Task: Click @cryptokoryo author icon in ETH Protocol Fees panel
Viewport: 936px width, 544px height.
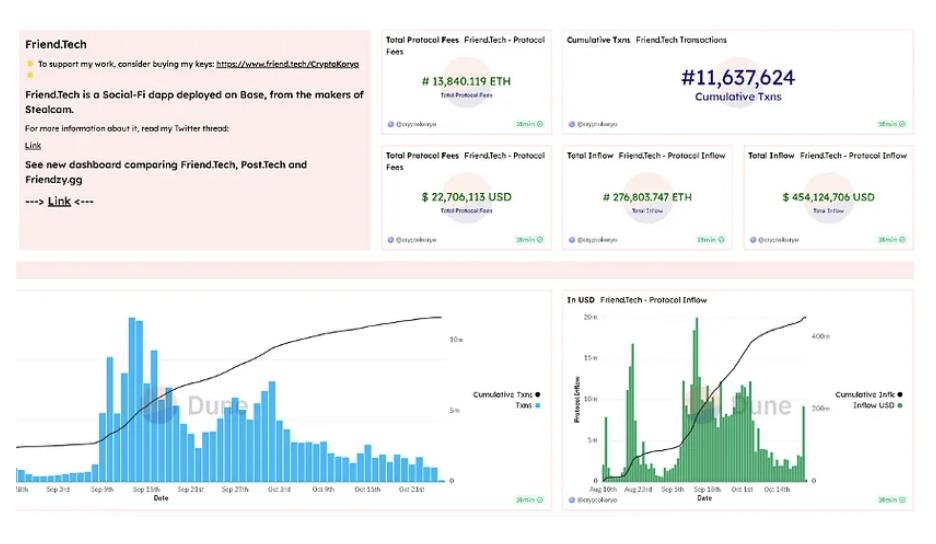Action: coord(390,125)
